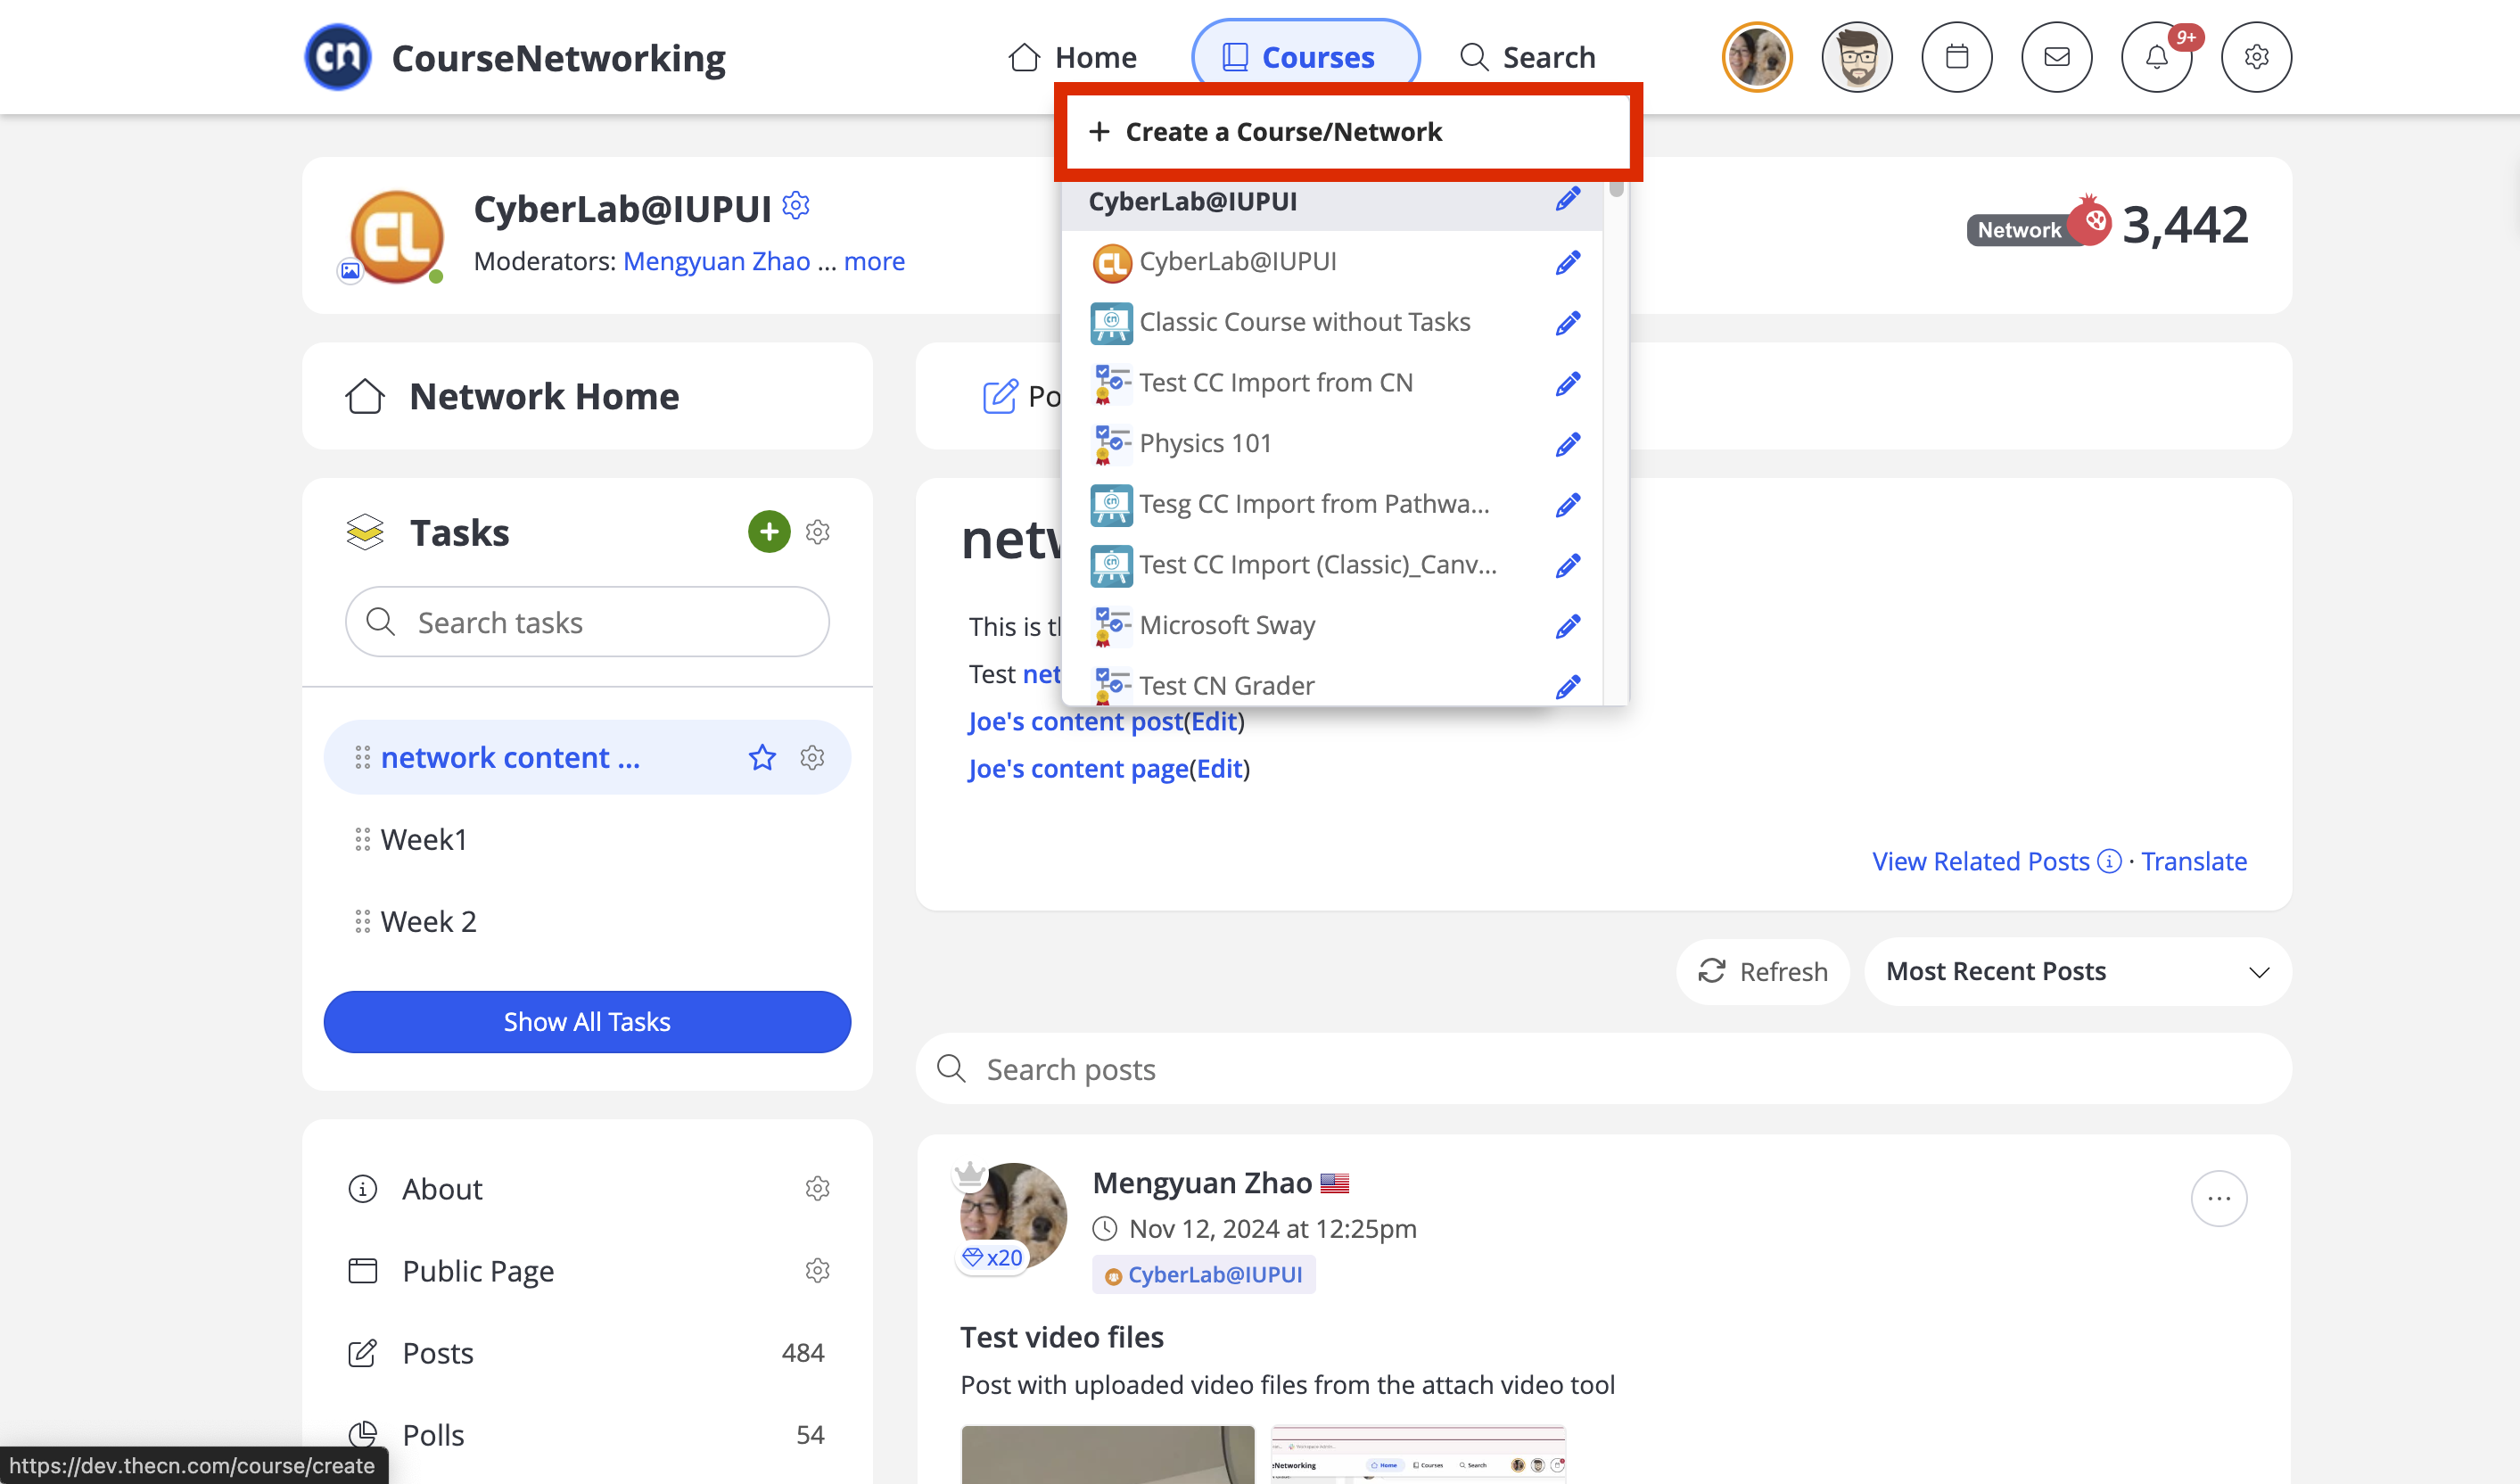Click pencil icon for Microsoft Sway
The height and width of the screenshot is (1484, 2520).
(1567, 626)
